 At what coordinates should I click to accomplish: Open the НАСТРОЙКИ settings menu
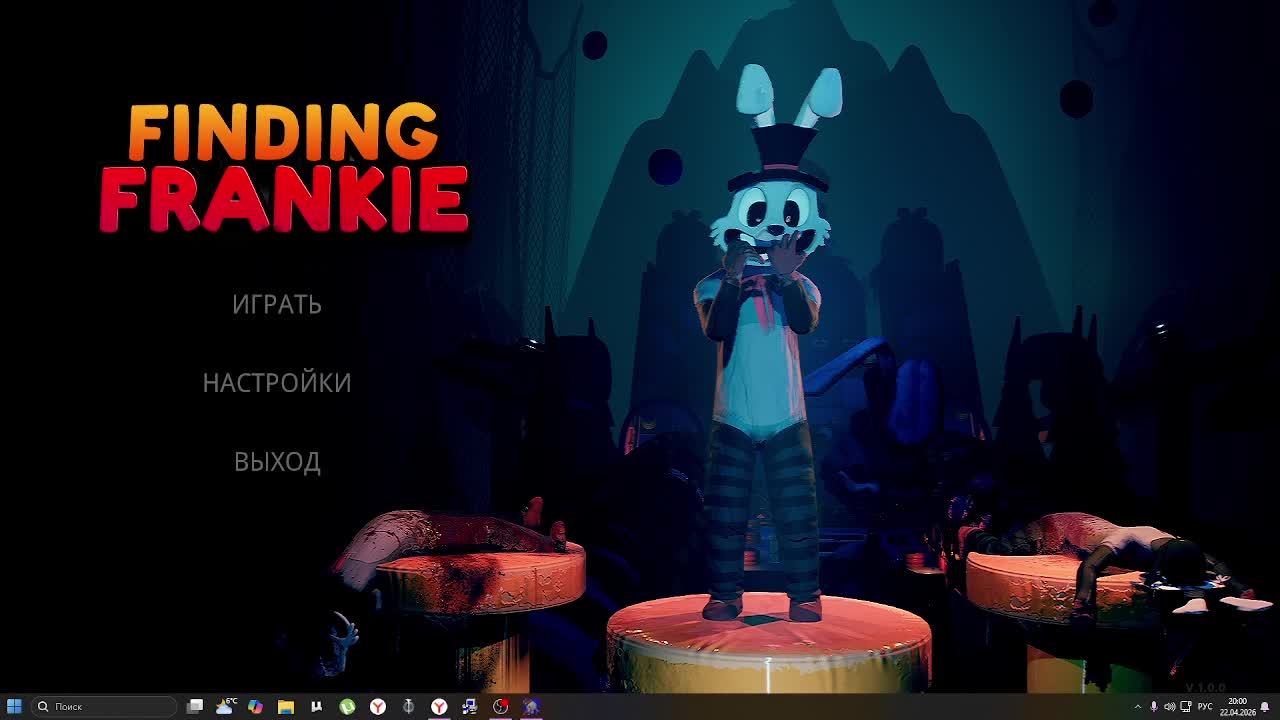(277, 383)
